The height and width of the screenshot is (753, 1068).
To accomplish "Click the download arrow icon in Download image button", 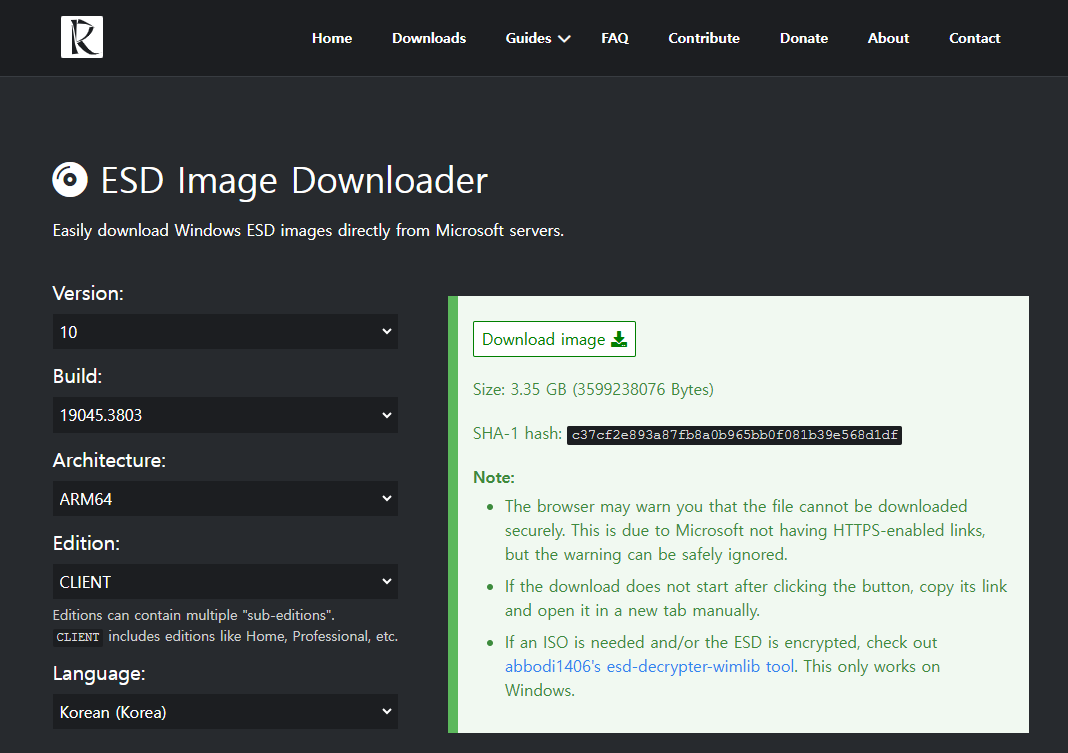I will [618, 339].
